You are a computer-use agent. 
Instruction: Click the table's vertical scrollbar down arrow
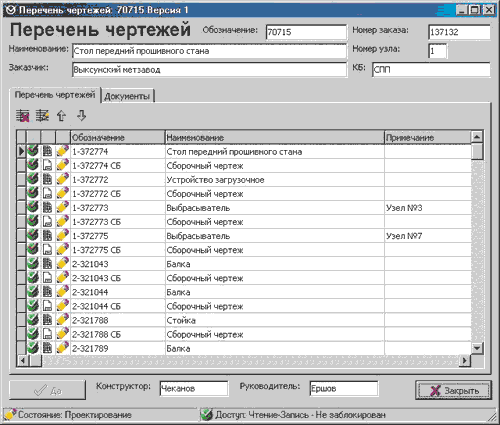pos(477,348)
